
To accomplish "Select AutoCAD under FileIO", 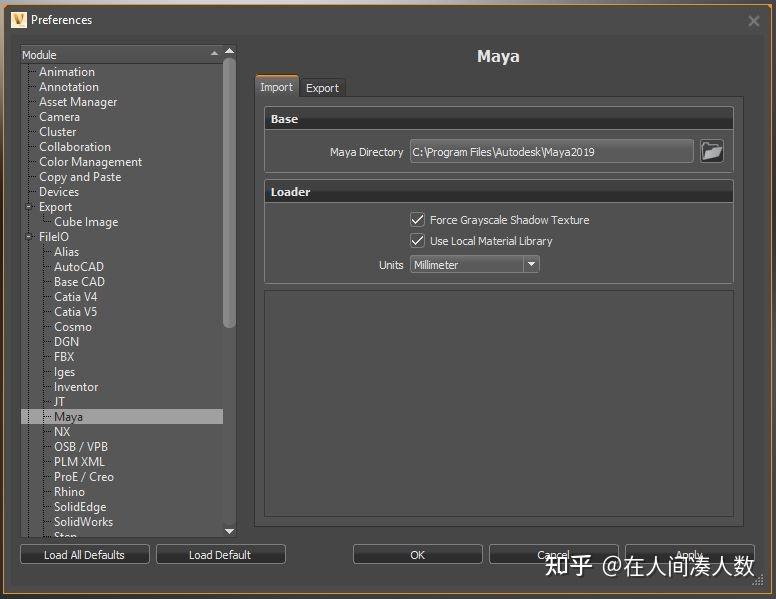I will tap(79, 266).
